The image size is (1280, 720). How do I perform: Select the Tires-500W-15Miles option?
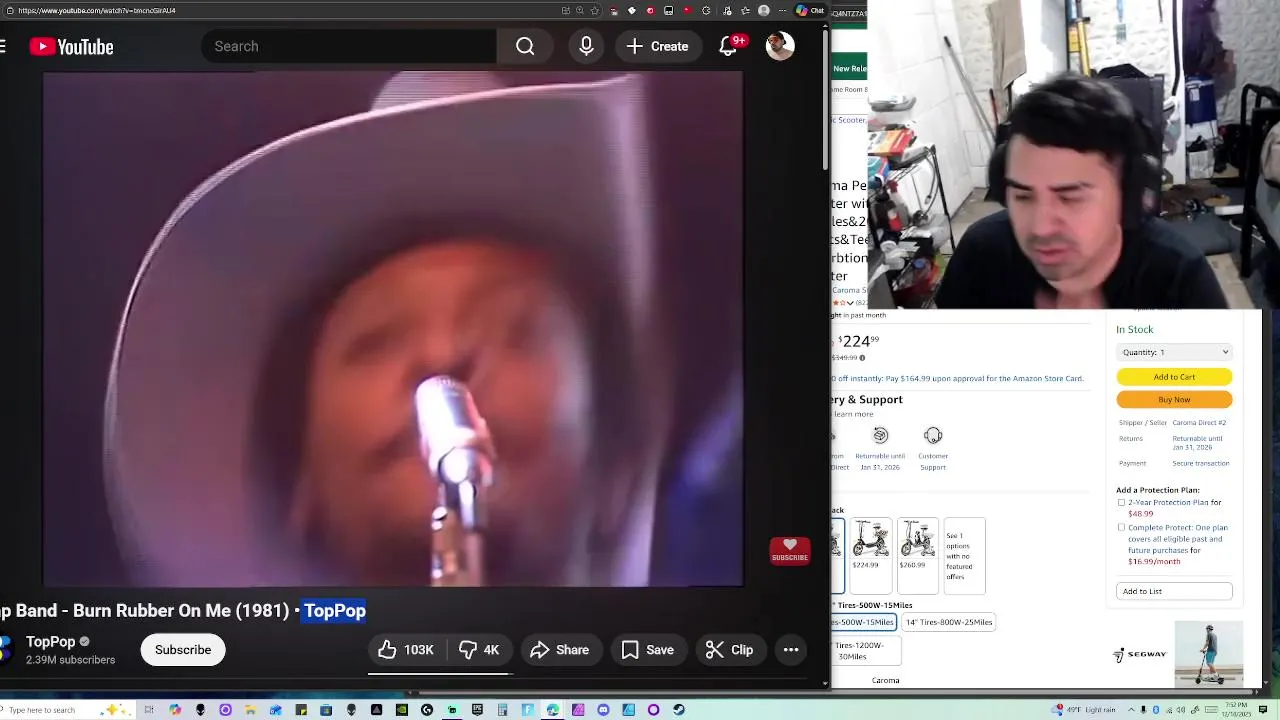click(x=864, y=622)
